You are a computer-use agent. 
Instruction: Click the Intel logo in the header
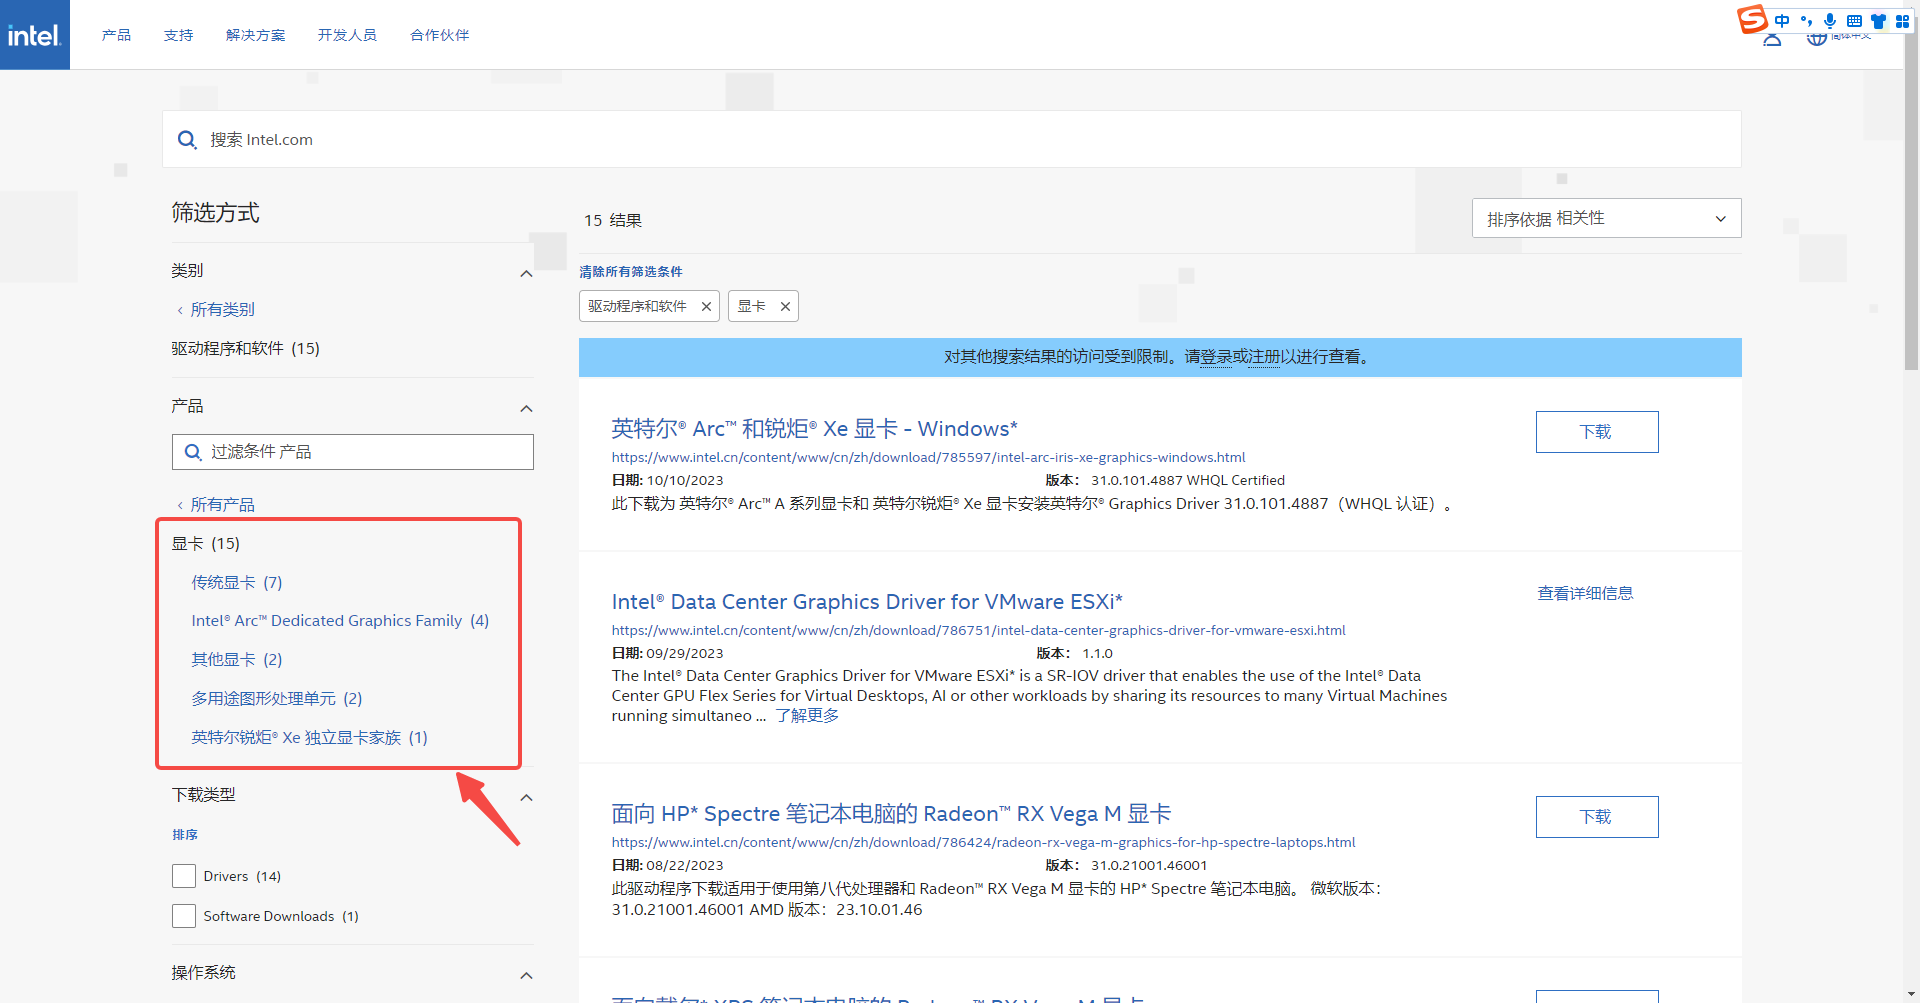point(35,35)
